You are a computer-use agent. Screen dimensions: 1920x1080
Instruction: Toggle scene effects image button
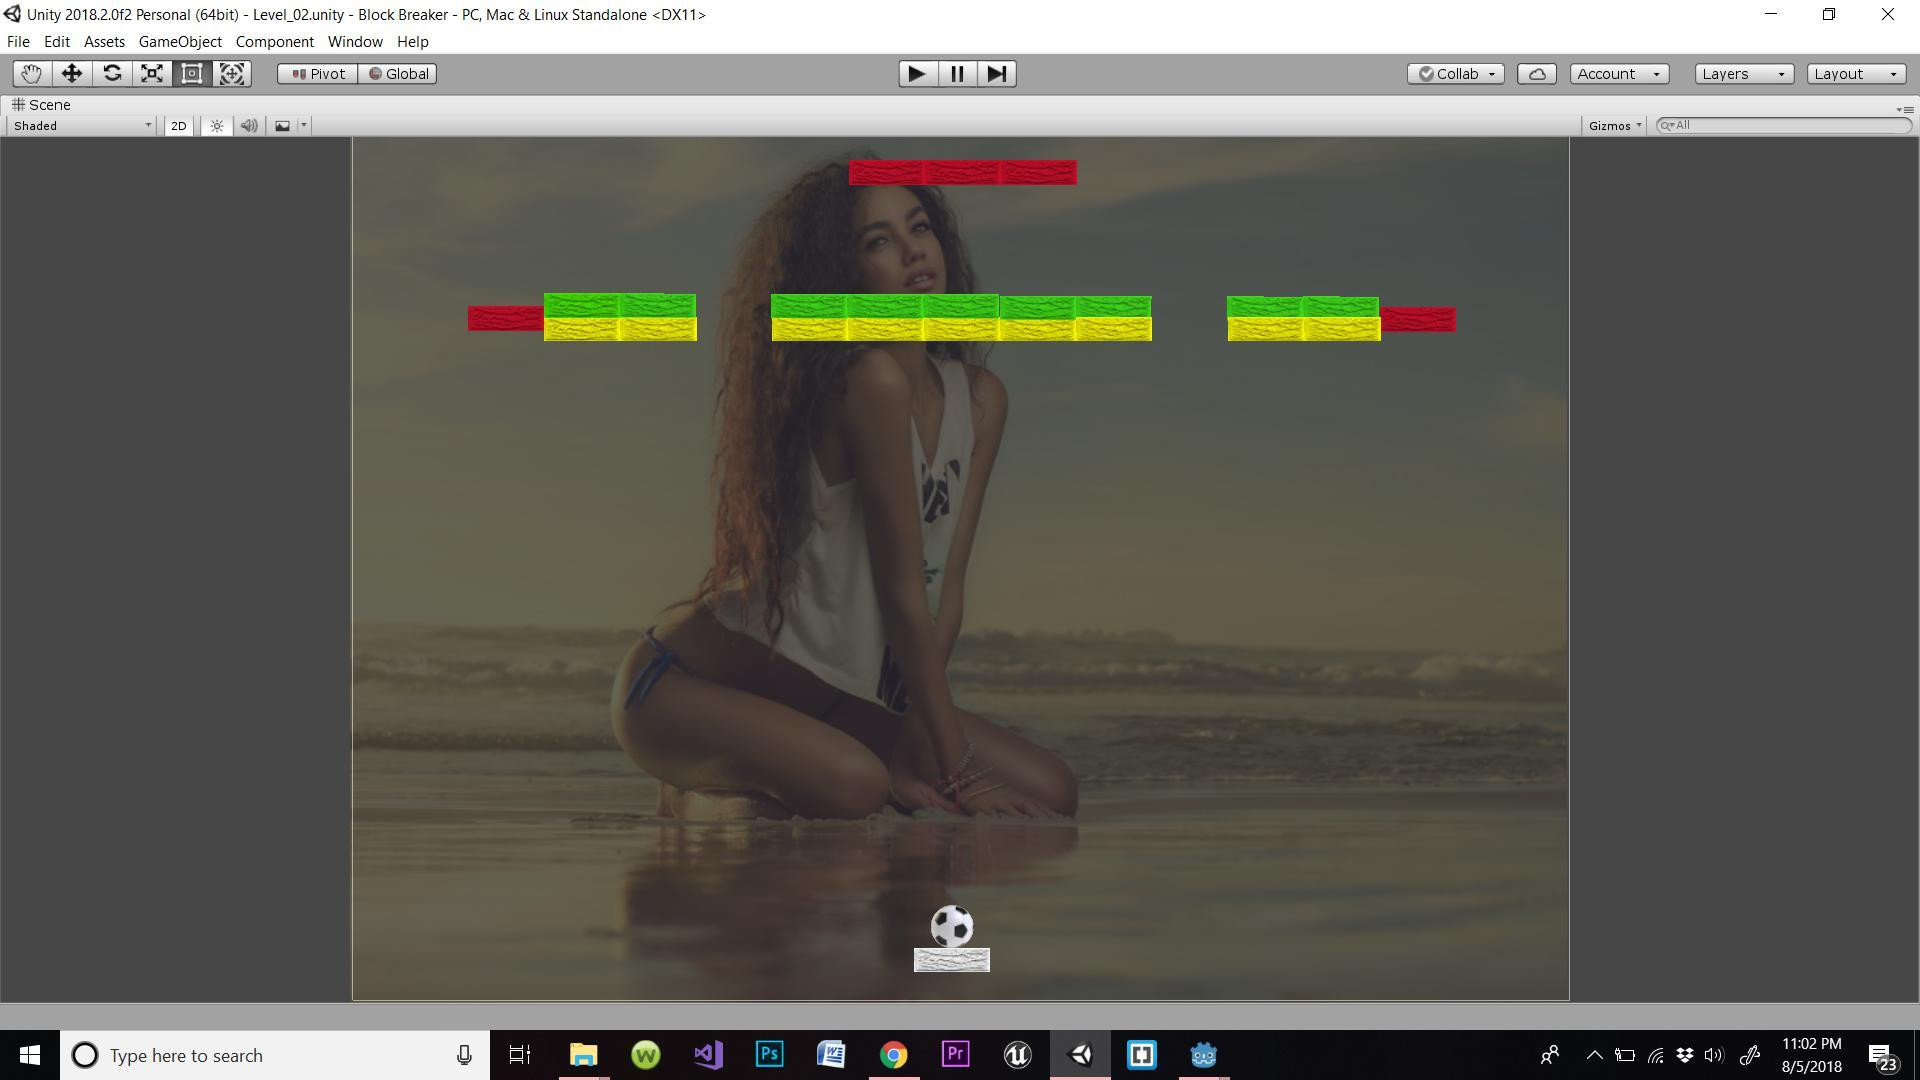point(282,126)
